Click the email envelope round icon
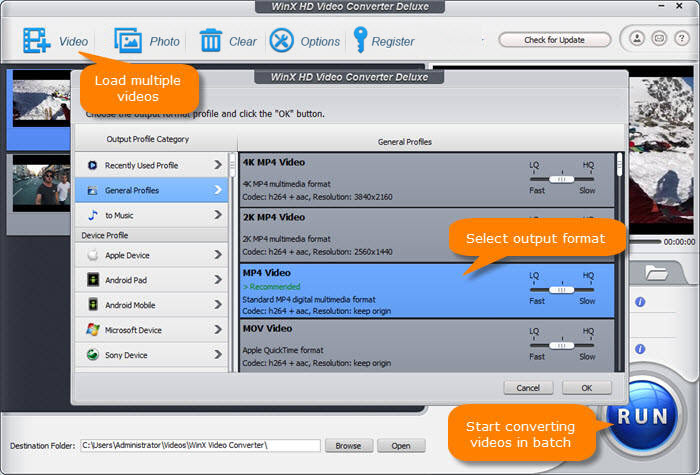Image resolution: width=700 pixels, height=475 pixels. [659, 38]
